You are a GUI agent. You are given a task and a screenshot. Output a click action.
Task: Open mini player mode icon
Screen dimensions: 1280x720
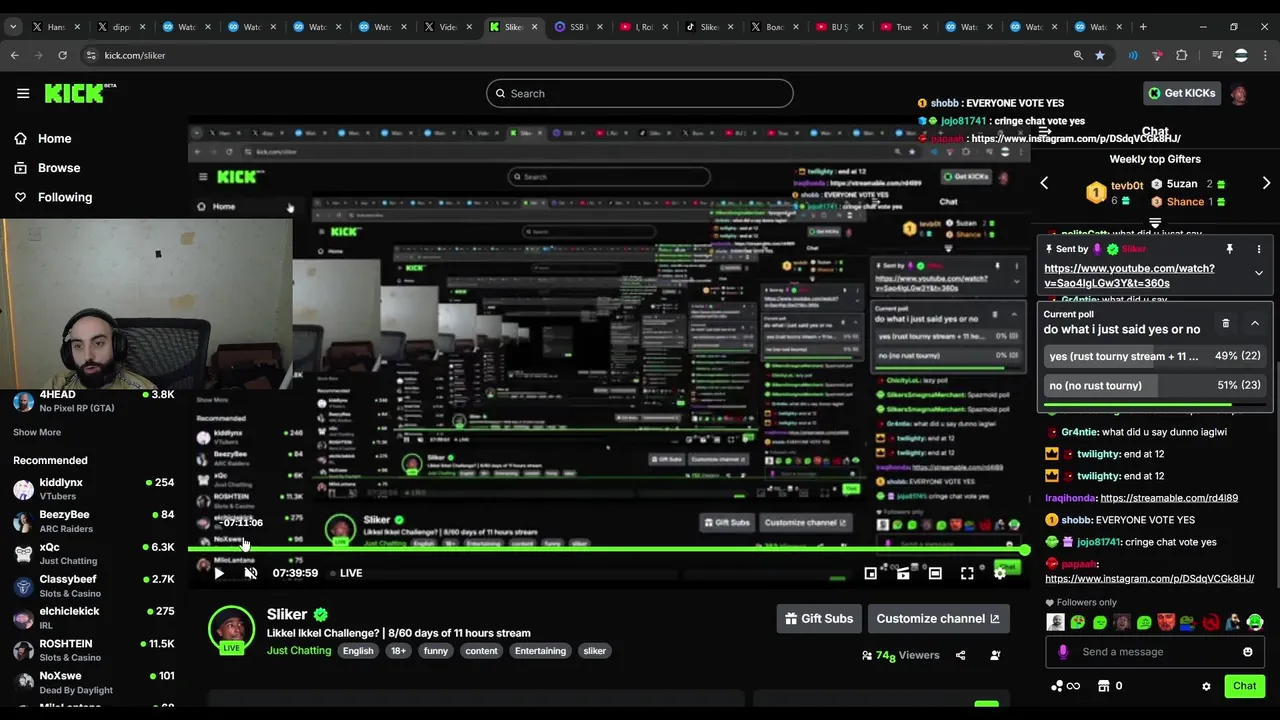point(871,573)
